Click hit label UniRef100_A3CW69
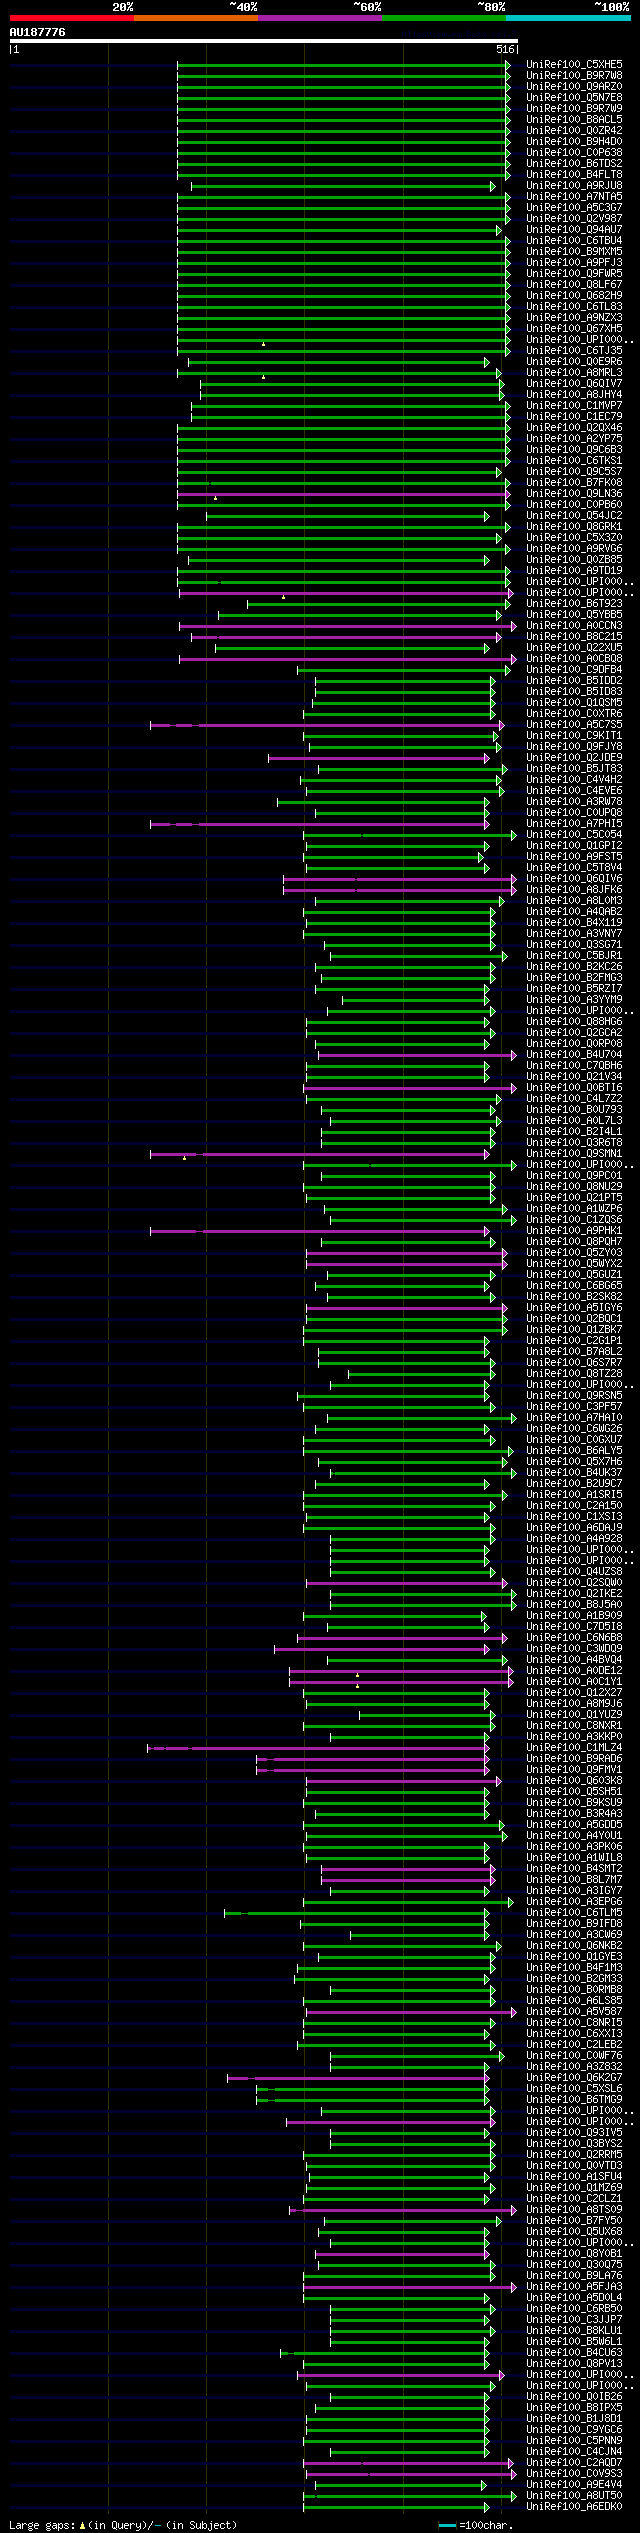Viewport: 640px width, 2533px height. 574,1934
